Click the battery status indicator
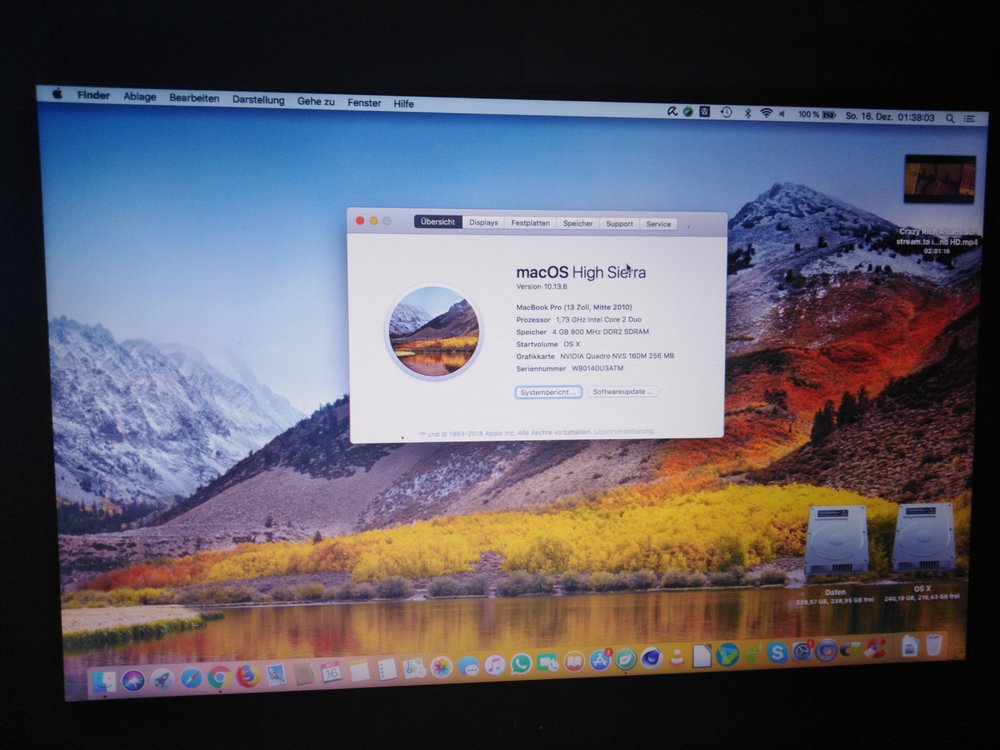 pyautogui.click(x=817, y=115)
